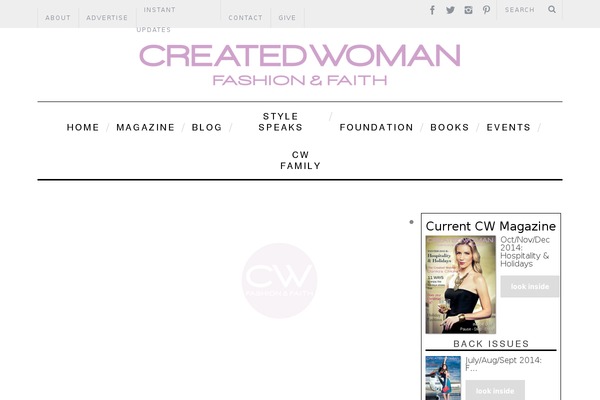600x400 pixels.
Task: Click look inside for Oct/Nov/Dec 2014 issue
Action: pos(530,286)
